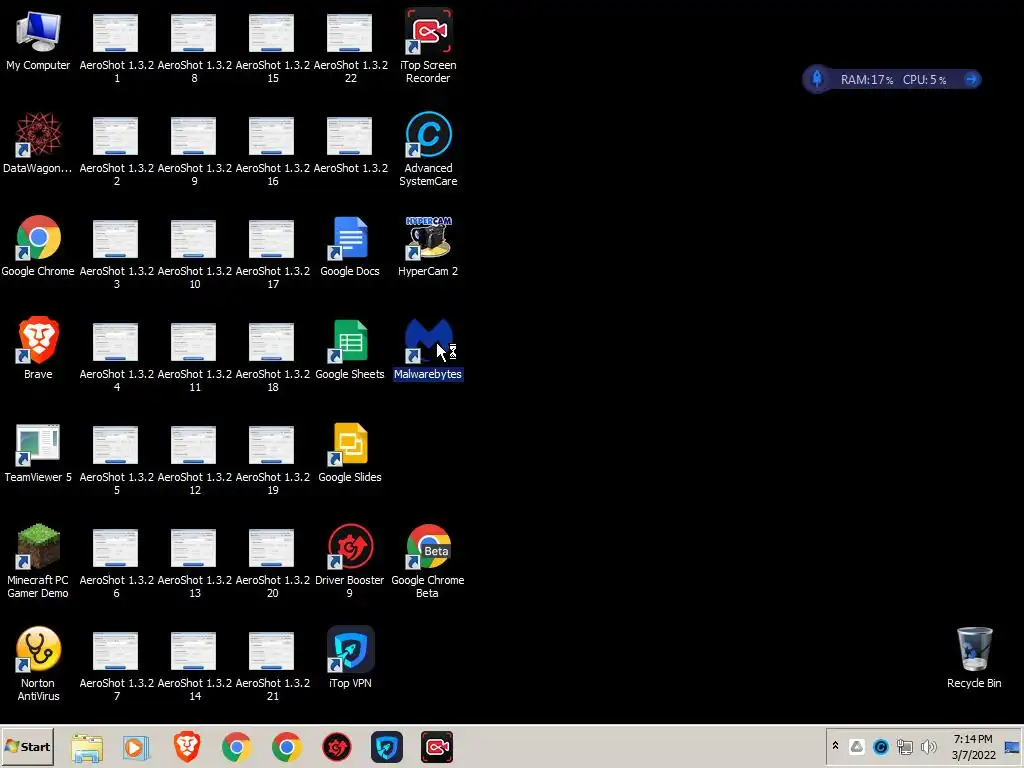The image size is (1024, 768).
Task: Select the AeroShot 1.3.2 16 file thumbnail
Action: coord(272,136)
